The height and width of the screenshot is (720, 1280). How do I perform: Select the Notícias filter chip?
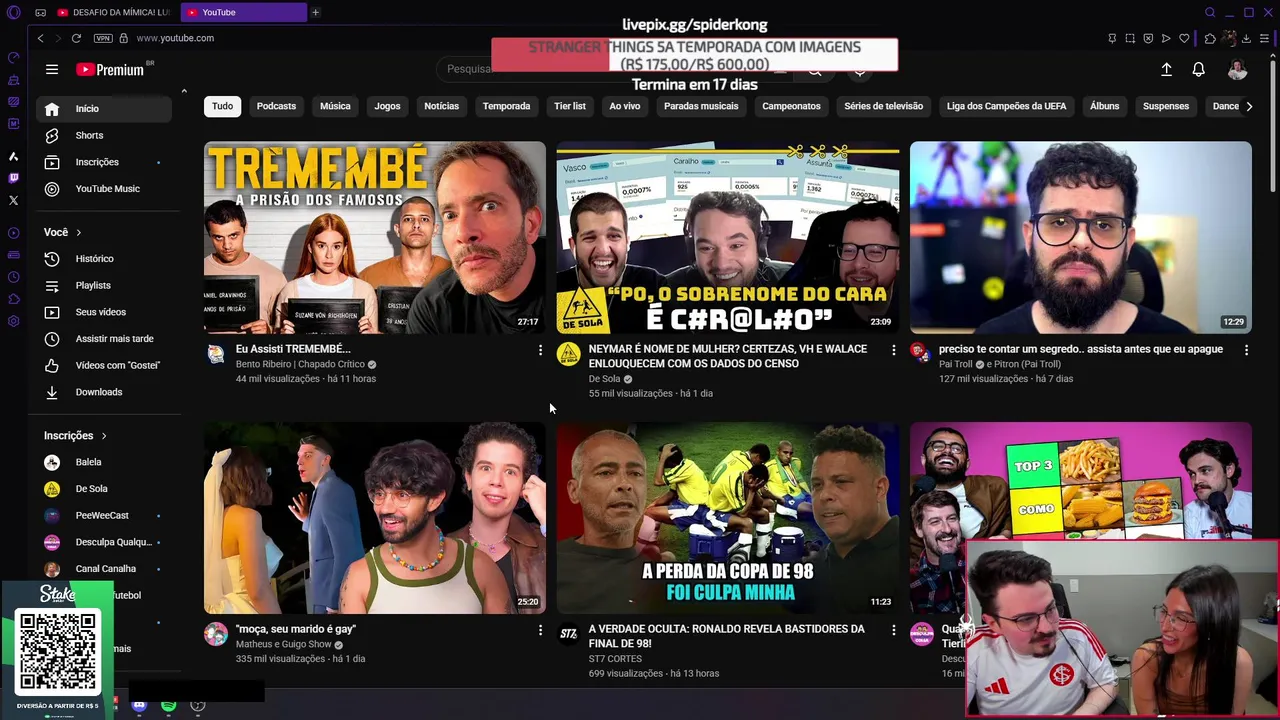coord(441,106)
